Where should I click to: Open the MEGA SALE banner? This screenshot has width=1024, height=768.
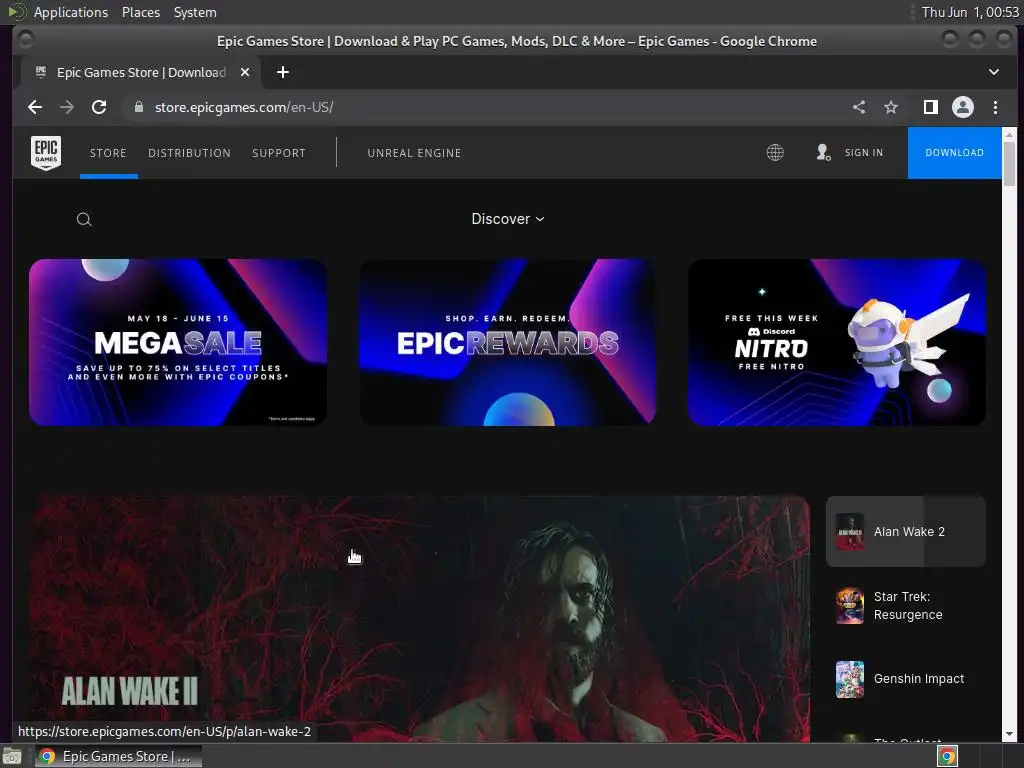coord(178,343)
